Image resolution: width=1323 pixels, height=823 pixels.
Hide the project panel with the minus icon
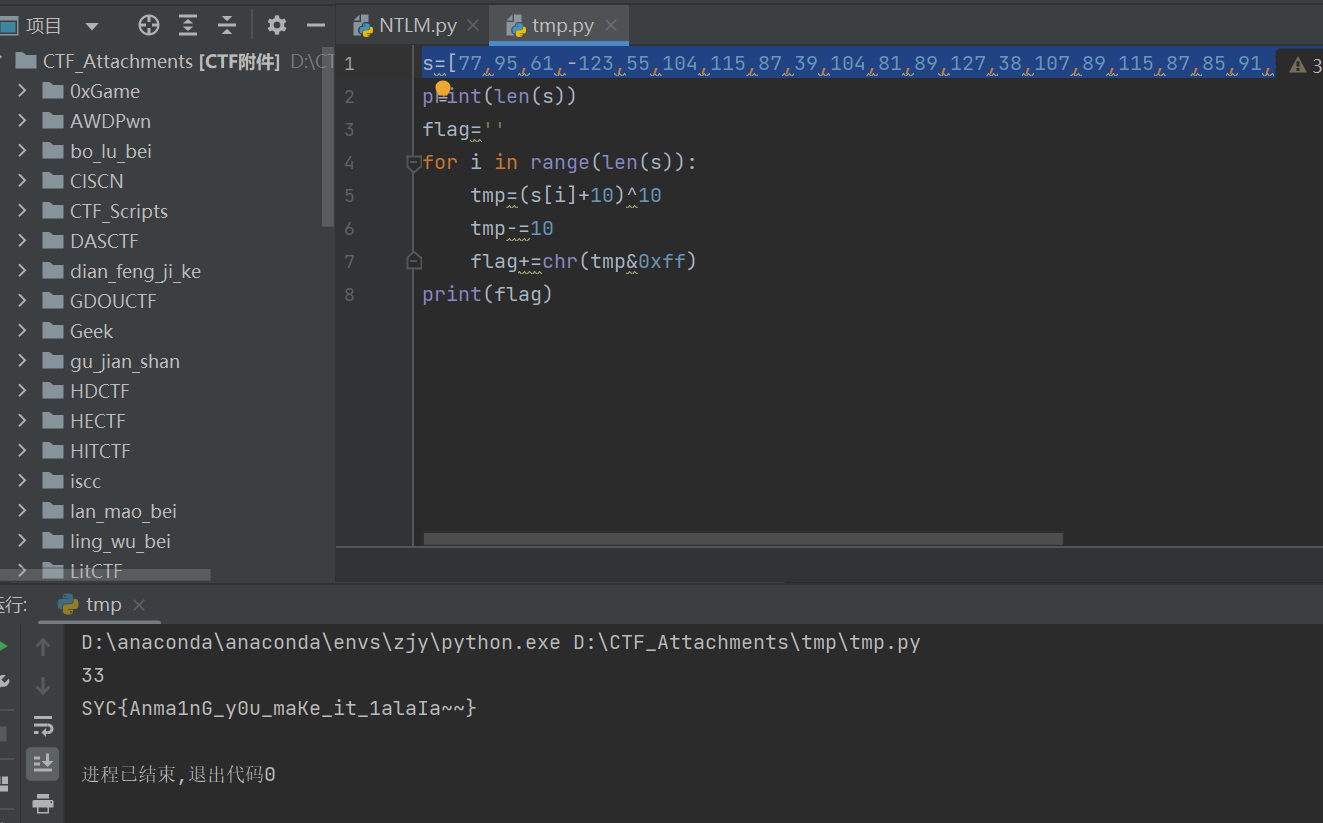point(316,25)
